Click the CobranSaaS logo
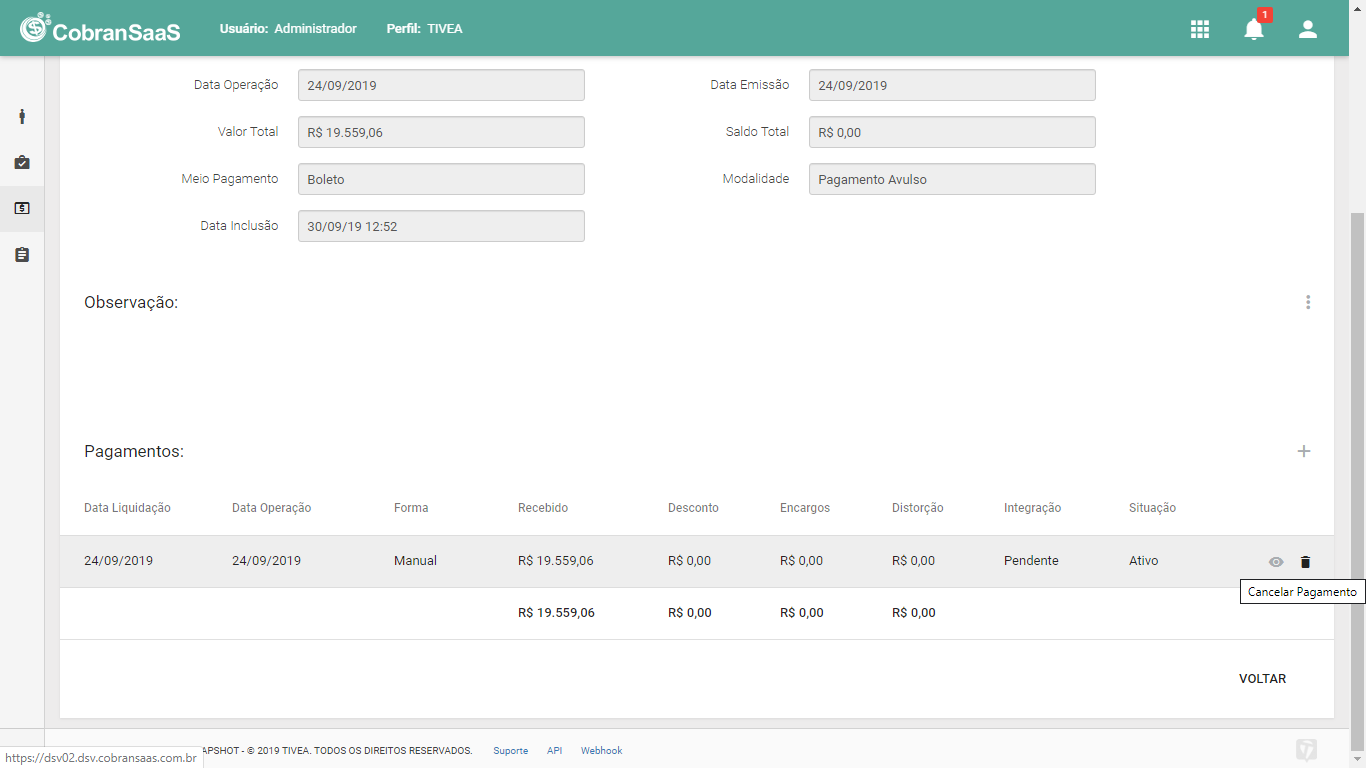 [x=100, y=28]
